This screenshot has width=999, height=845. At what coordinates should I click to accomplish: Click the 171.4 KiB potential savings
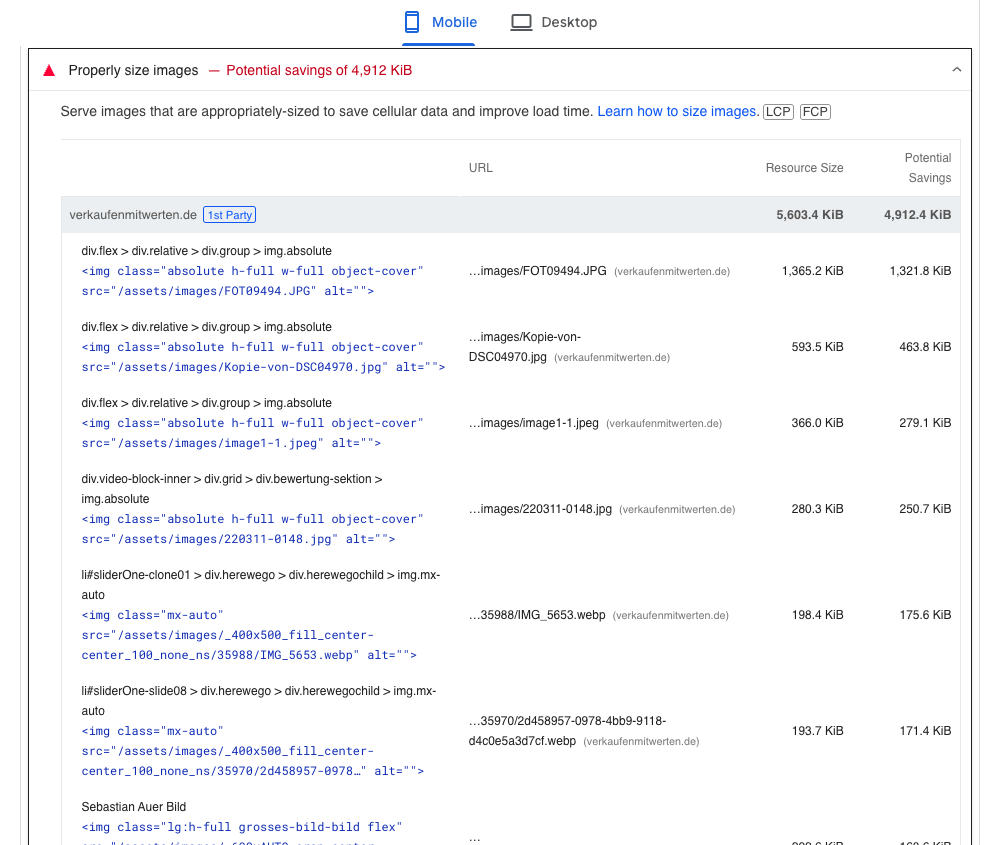[x=925, y=731]
